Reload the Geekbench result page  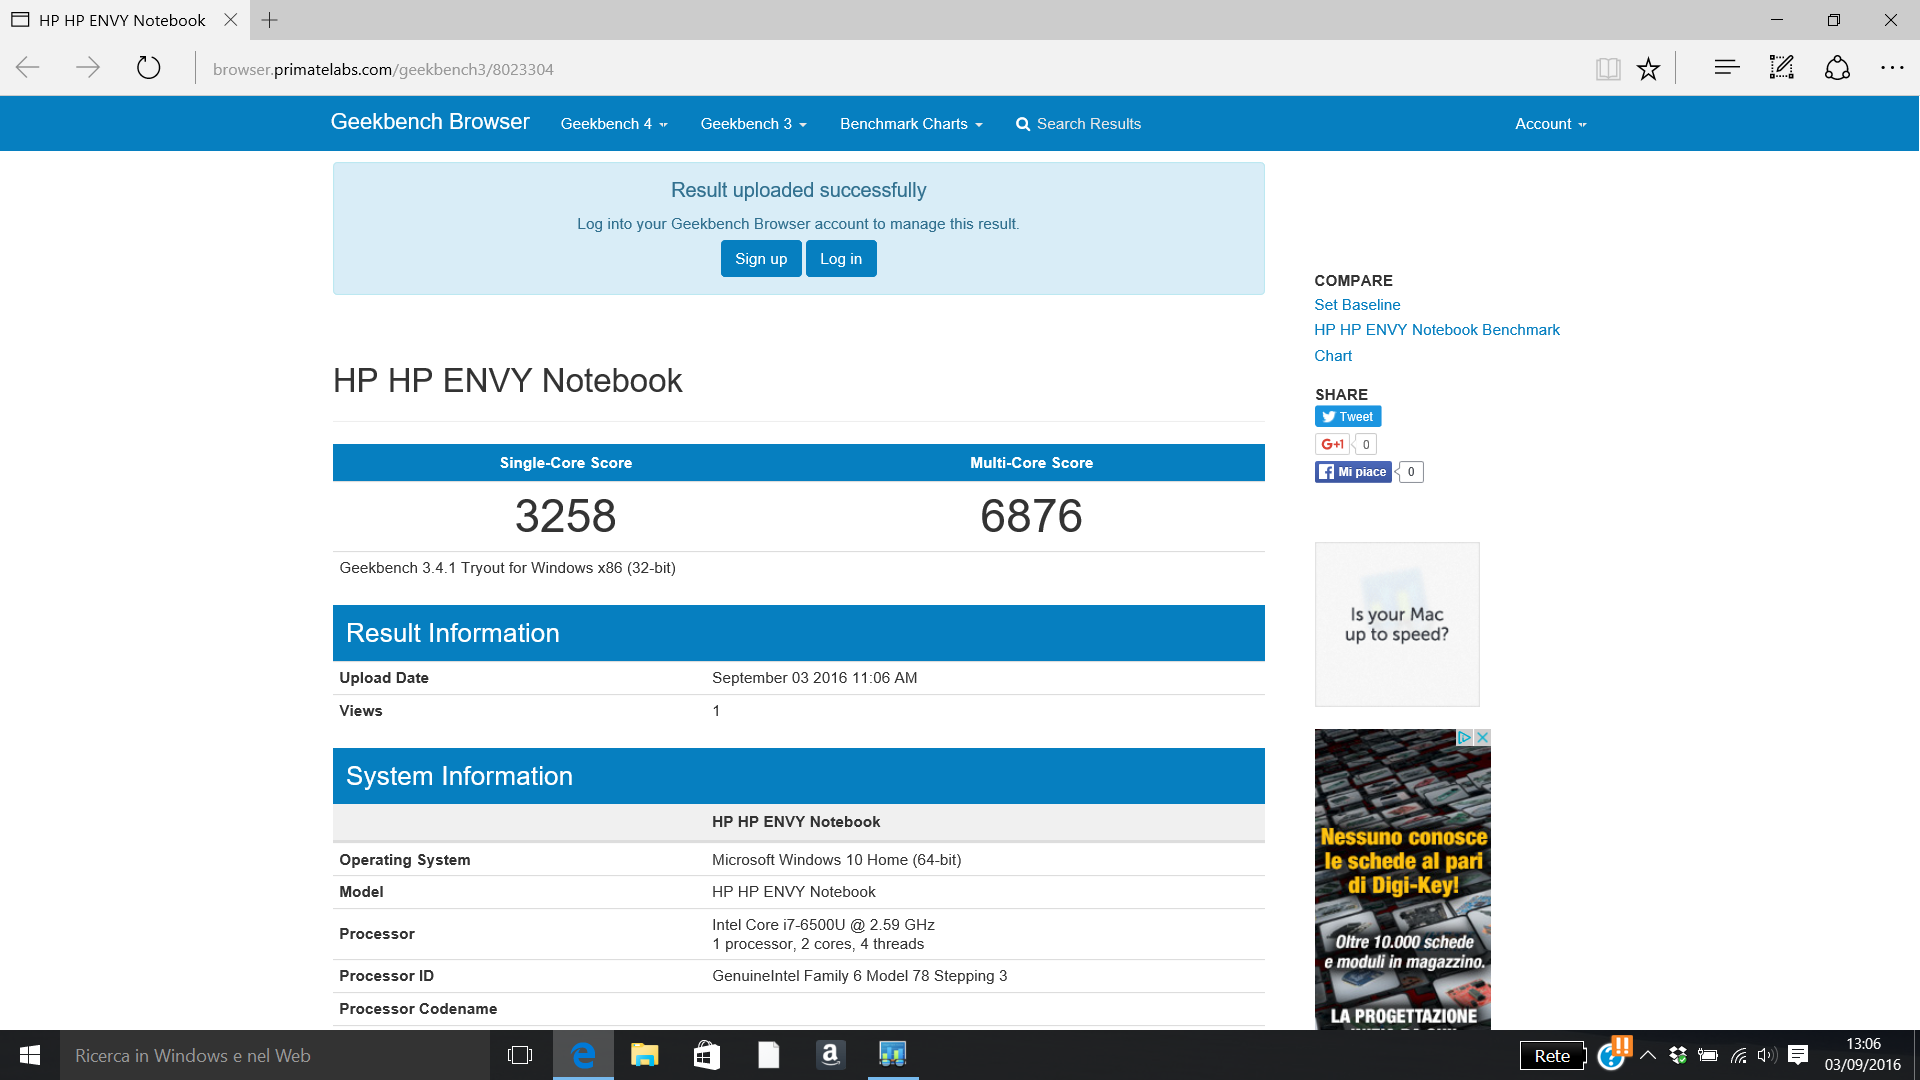(148, 68)
